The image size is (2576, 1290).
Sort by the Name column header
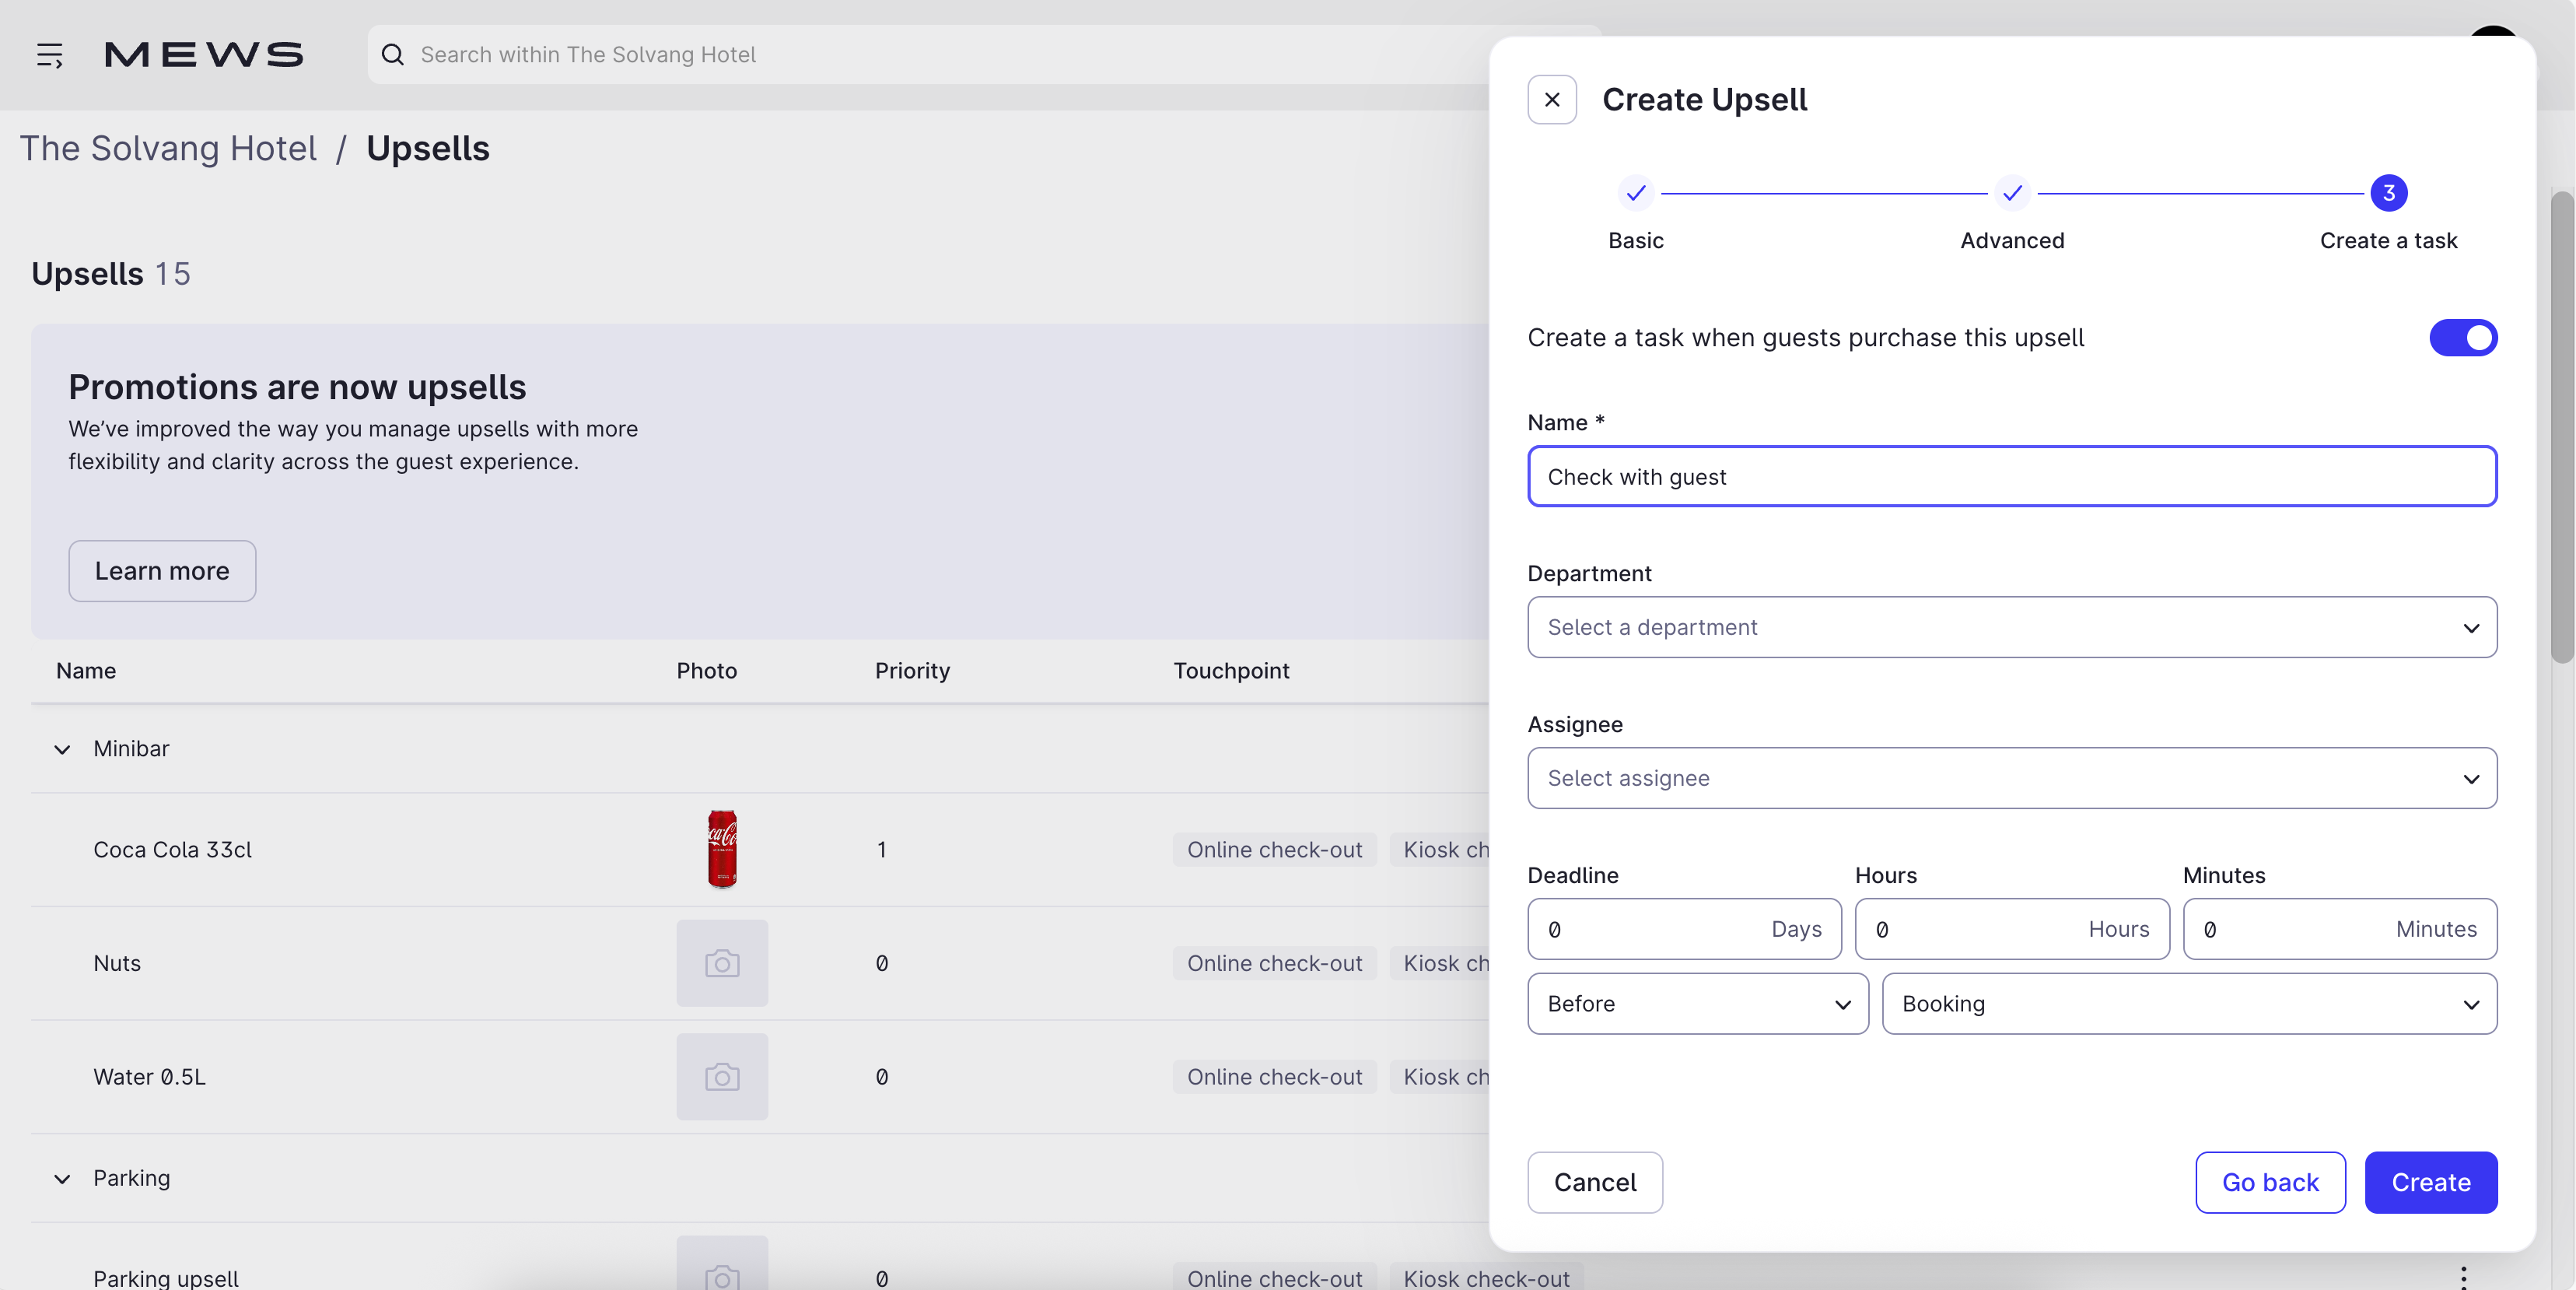tap(86, 671)
